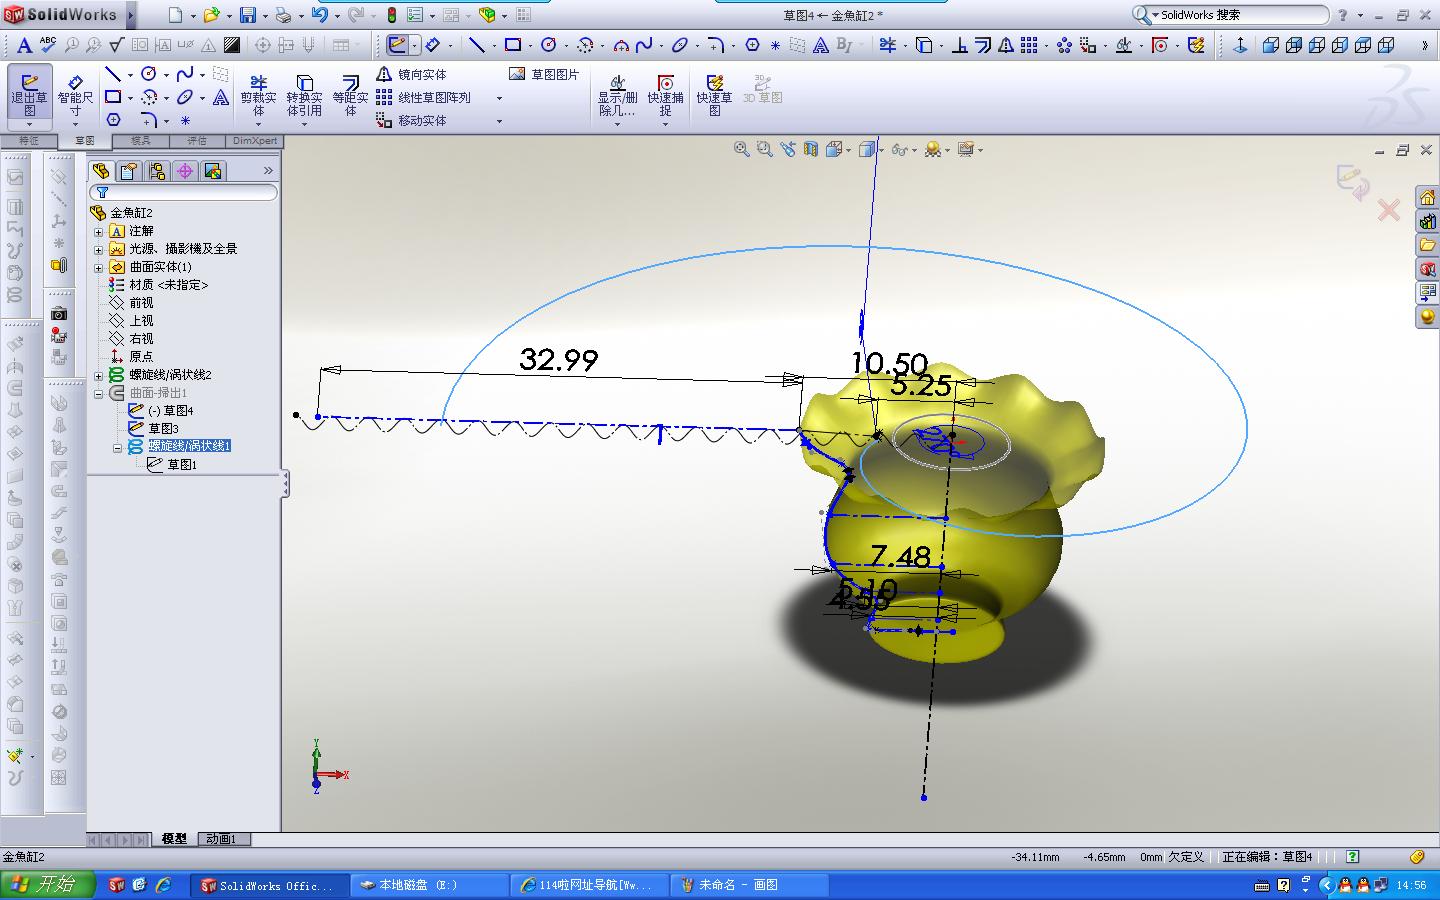Select sketch 4 ((-) 草图4) in the tree

170,411
